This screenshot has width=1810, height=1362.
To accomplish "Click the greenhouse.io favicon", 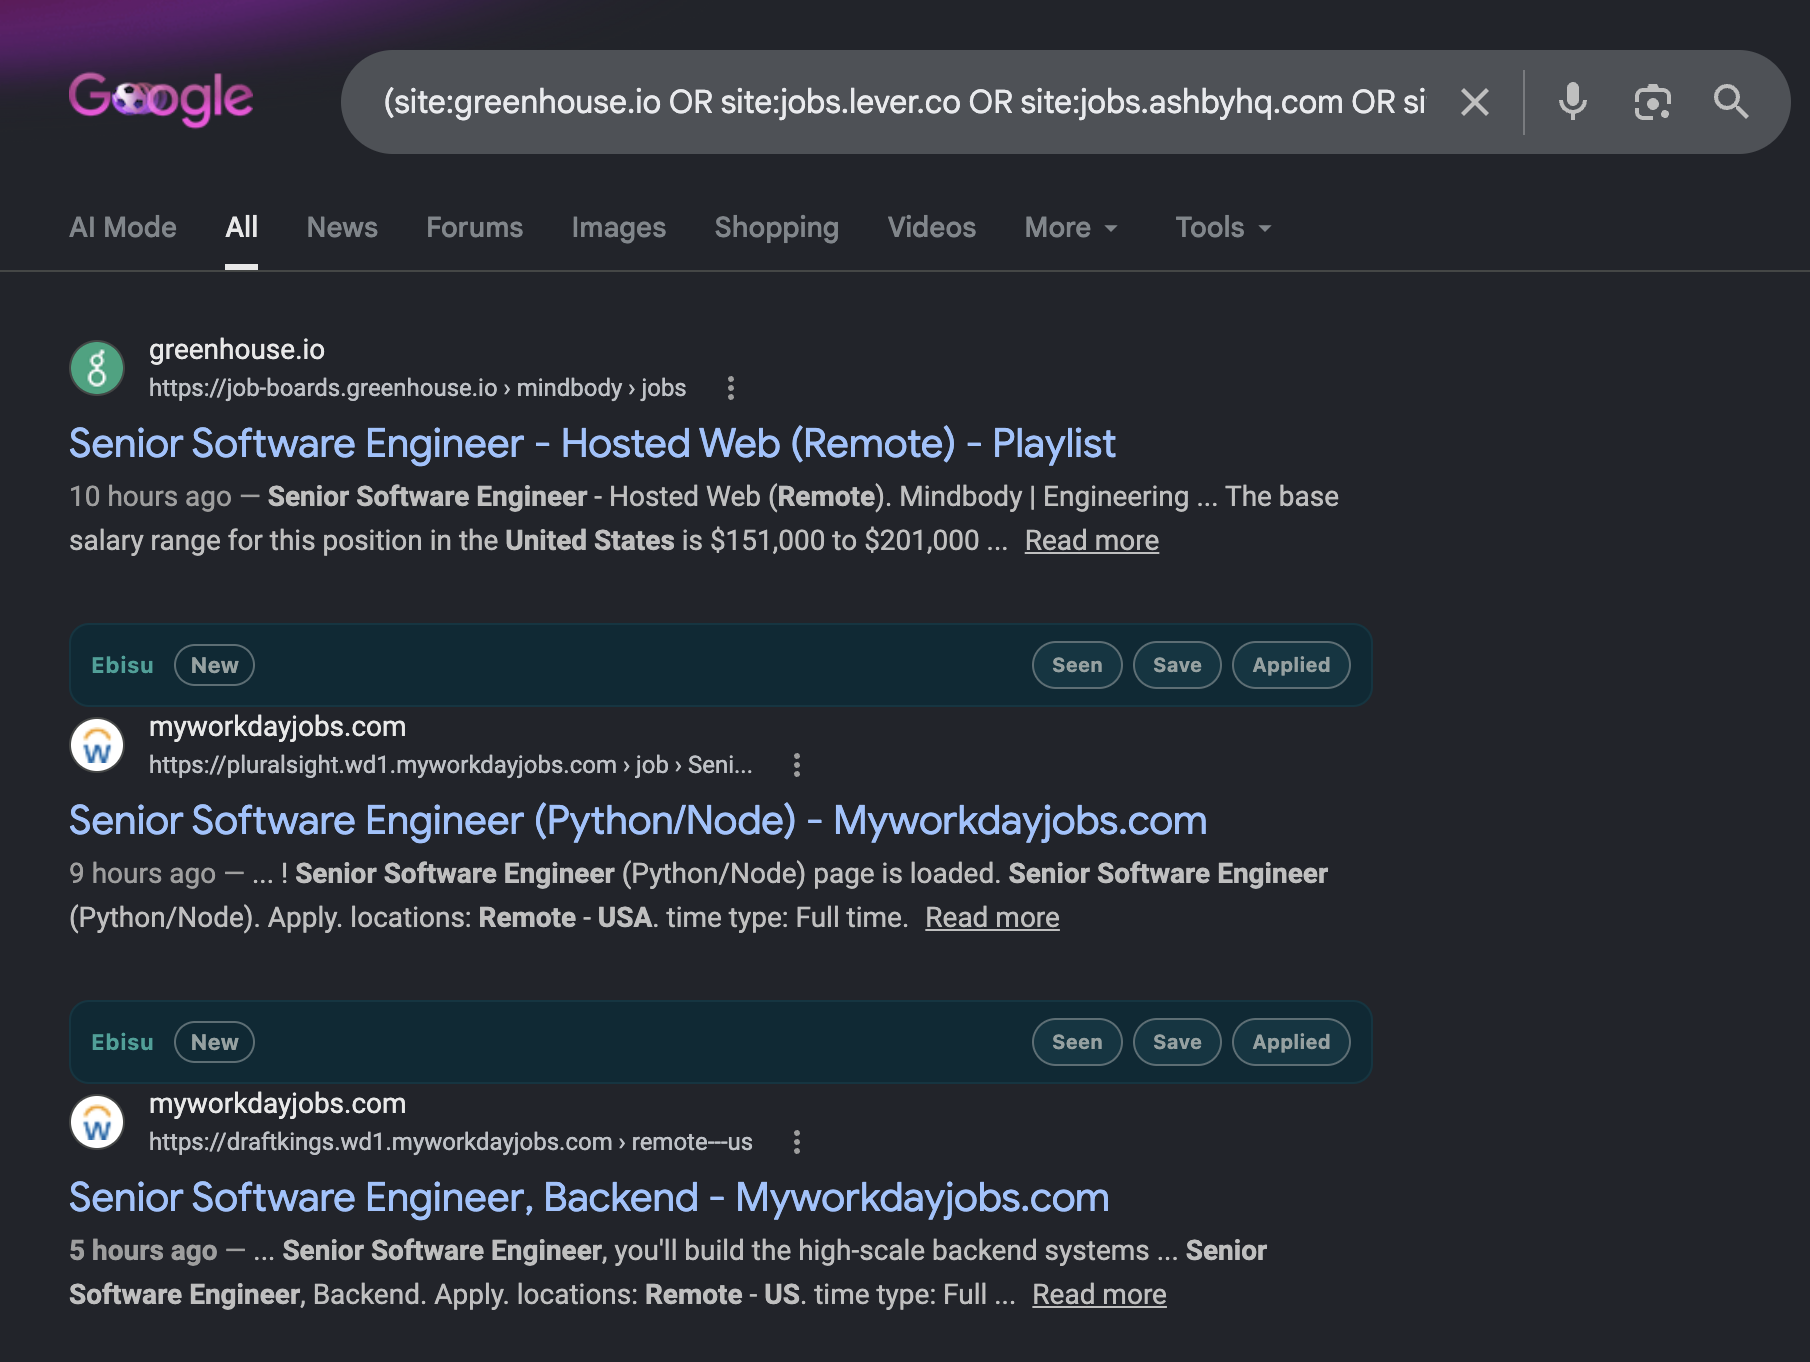I will pos(97,368).
